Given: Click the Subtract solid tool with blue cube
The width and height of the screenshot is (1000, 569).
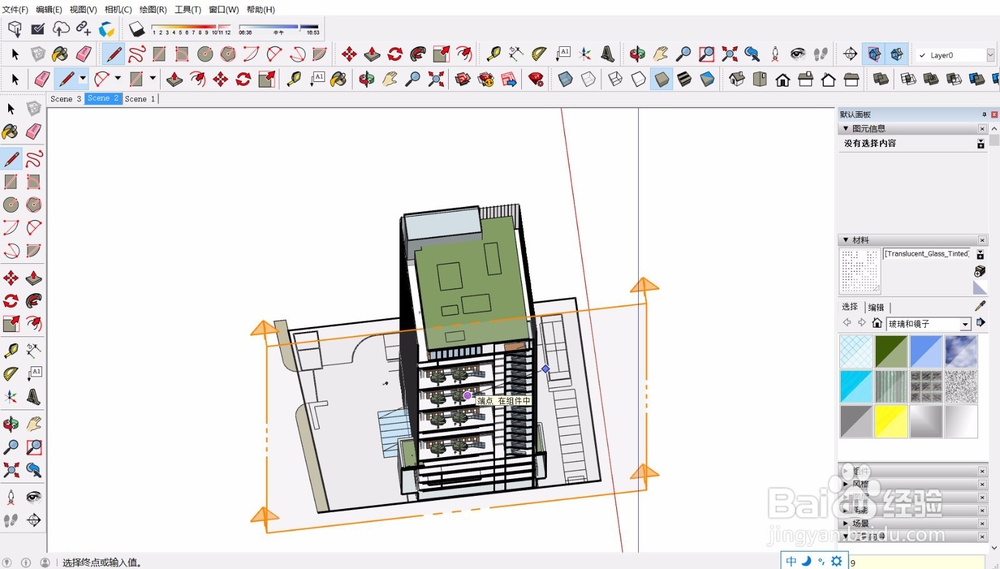Looking at the screenshot, I should (976, 79).
